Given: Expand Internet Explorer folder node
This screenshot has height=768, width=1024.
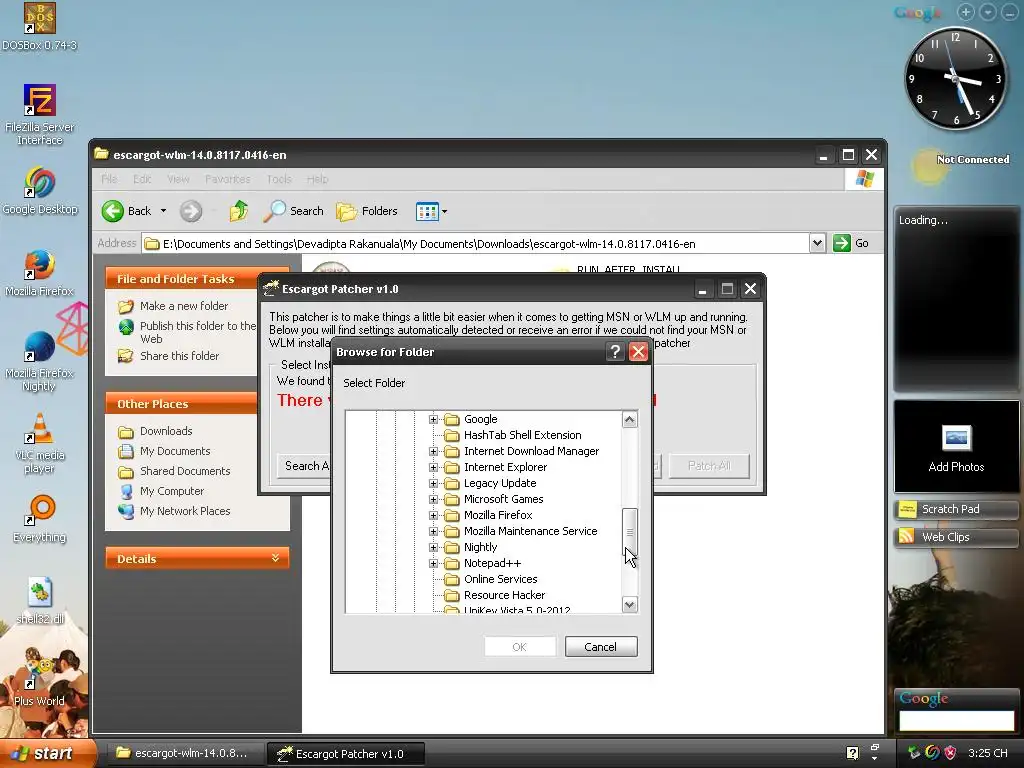Looking at the screenshot, I should coord(433,467).
